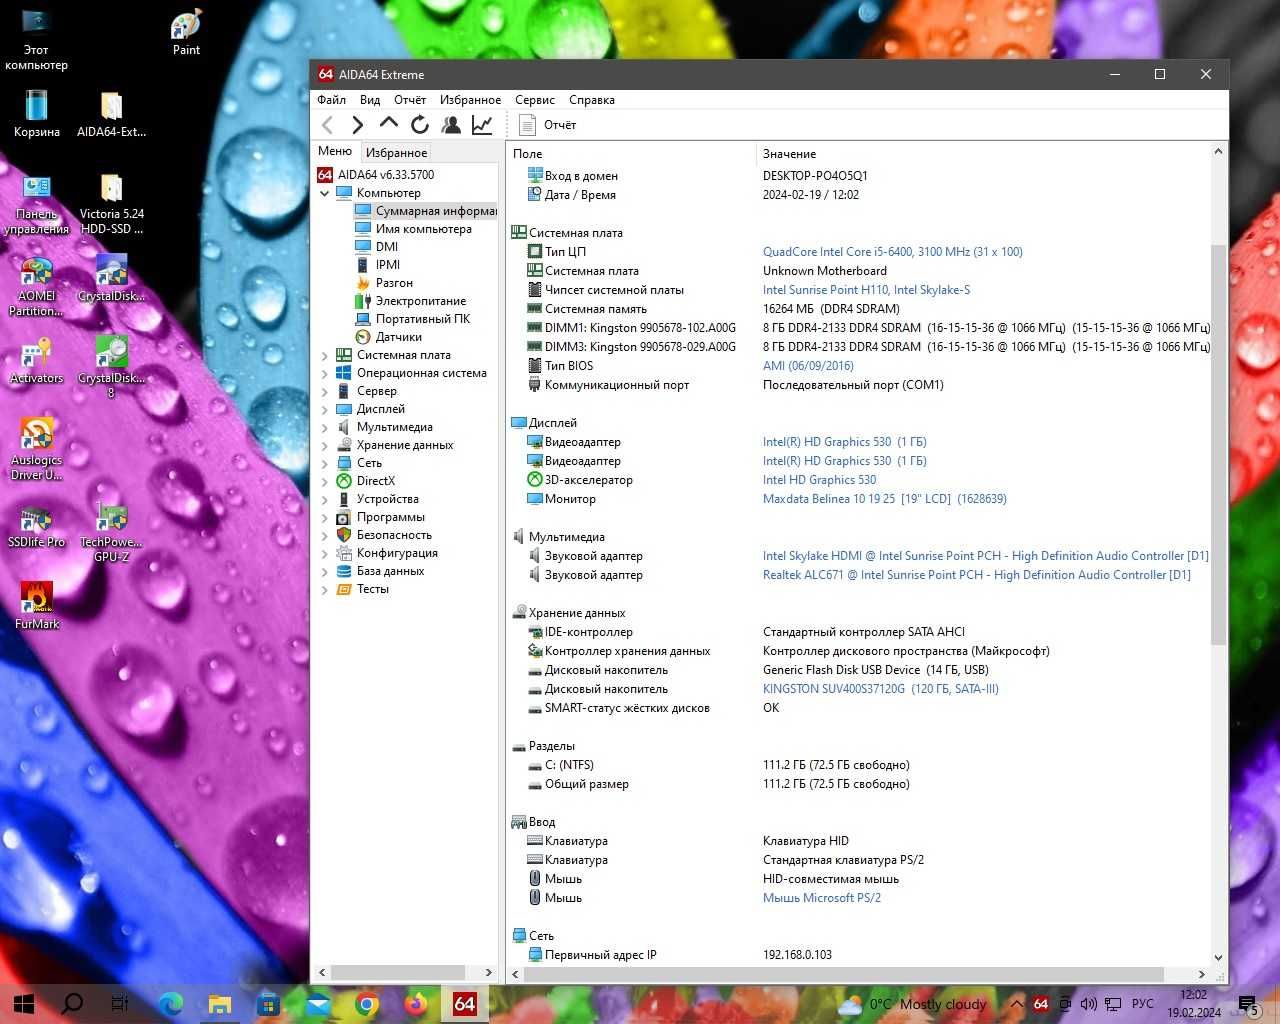Open the Вид menu
The height and width of the screenshot is (1024, 1280).
point(370,100)
